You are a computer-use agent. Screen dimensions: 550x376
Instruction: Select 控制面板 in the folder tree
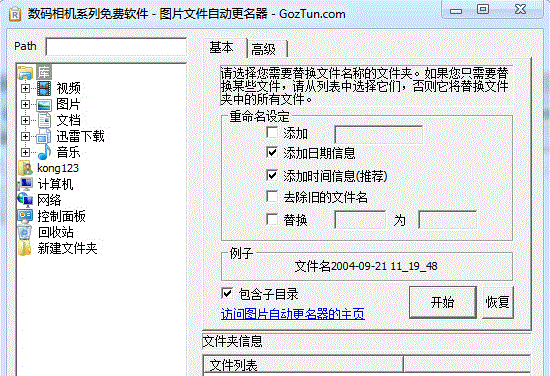pyautogui.click(x=62, y=216)
